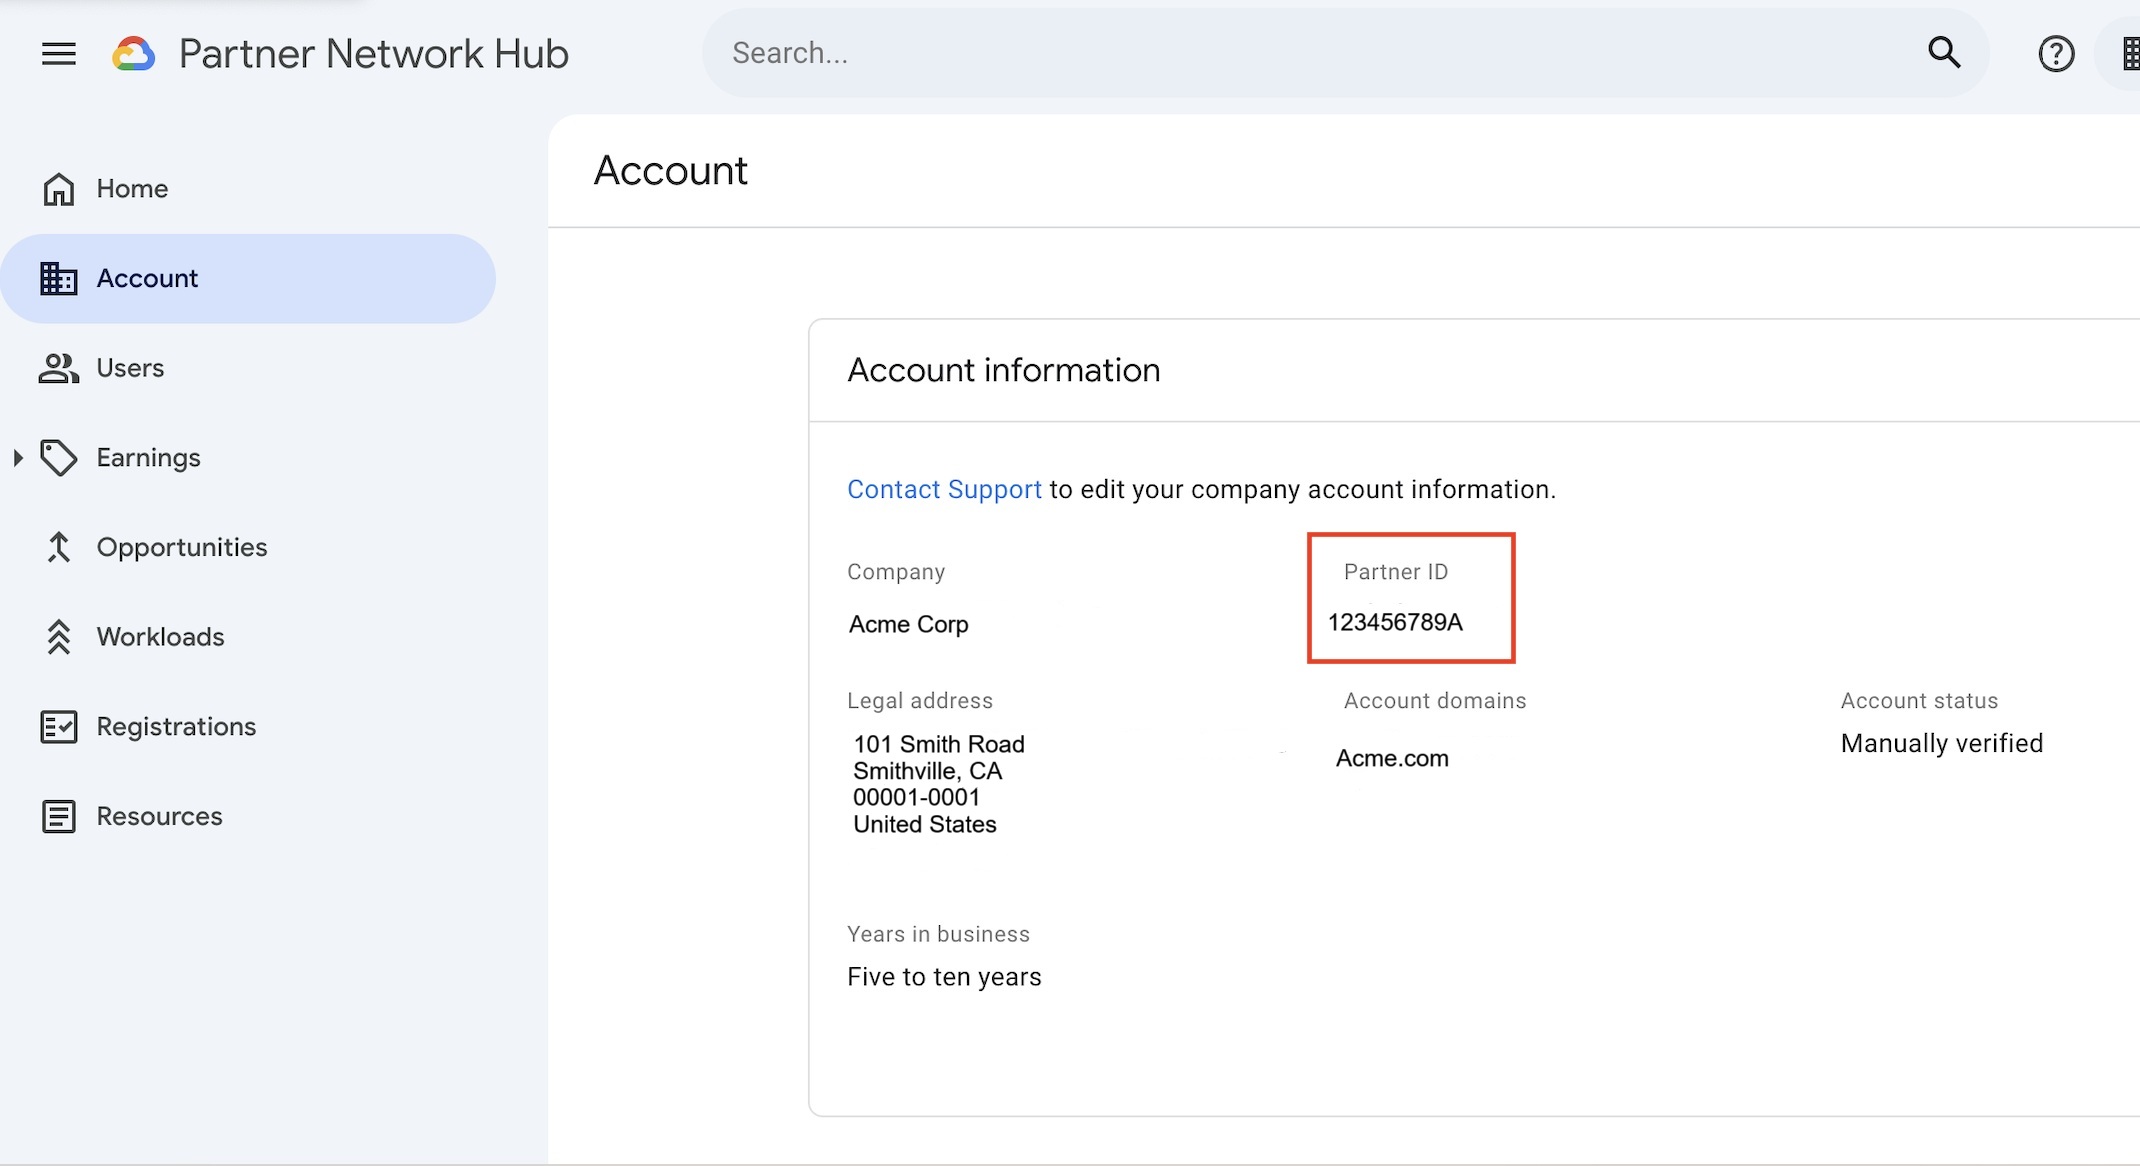Click the Resources document icon
Viewport: 2140px width, 1166px height.
(x=59, y=816)
